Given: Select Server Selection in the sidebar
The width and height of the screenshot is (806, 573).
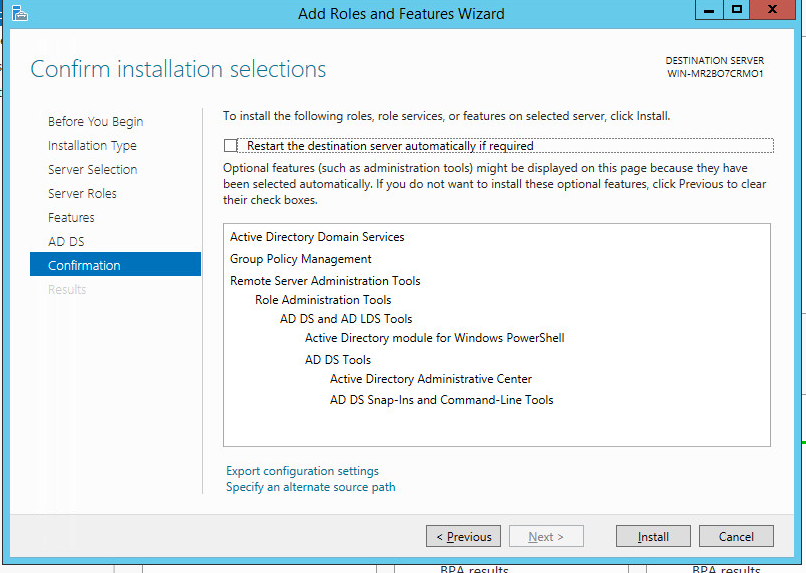Looking at the screenshot, I should pos(92,170).
